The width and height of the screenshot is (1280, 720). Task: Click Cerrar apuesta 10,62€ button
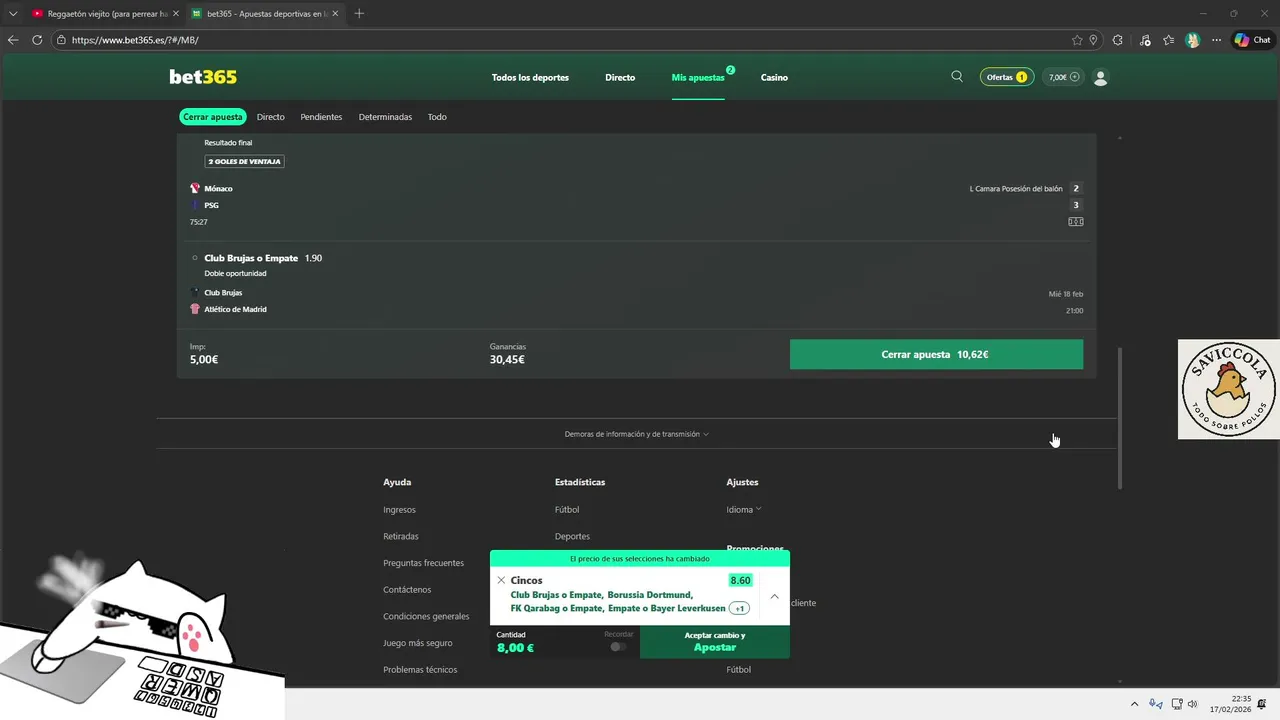(x=936, y=354)
